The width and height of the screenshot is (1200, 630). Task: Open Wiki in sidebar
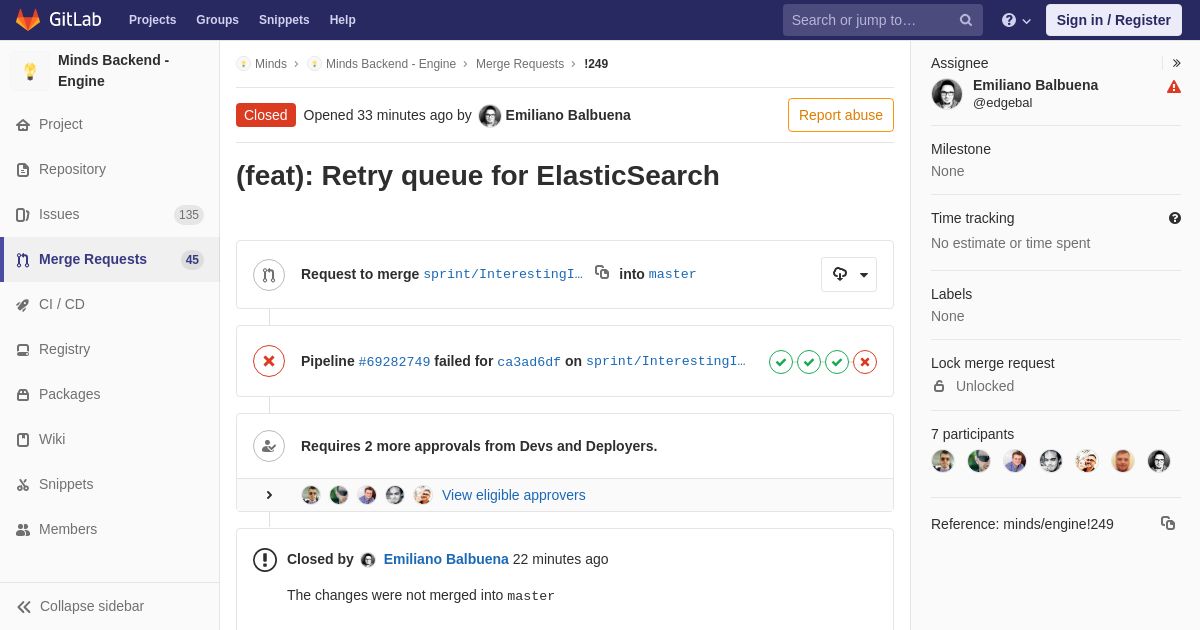pyautogui.click(x=52, y=439)
